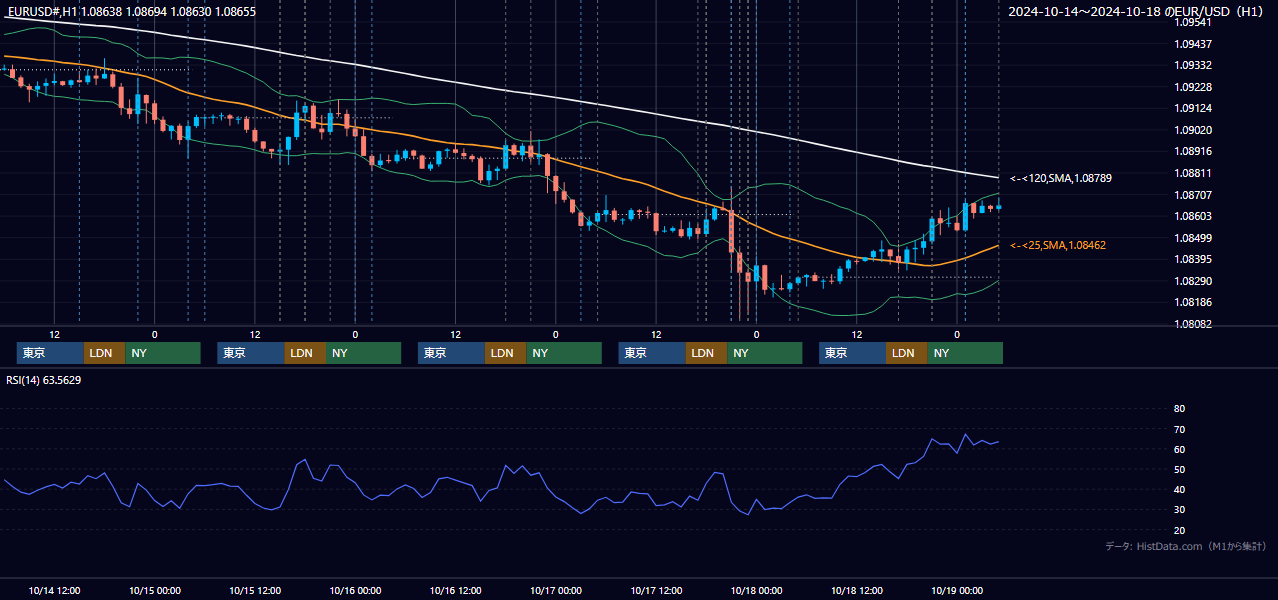Viewport: 1278px width, 600px height.
Task: Click price axis value 1.08186
Action: tap(1193, 302)
